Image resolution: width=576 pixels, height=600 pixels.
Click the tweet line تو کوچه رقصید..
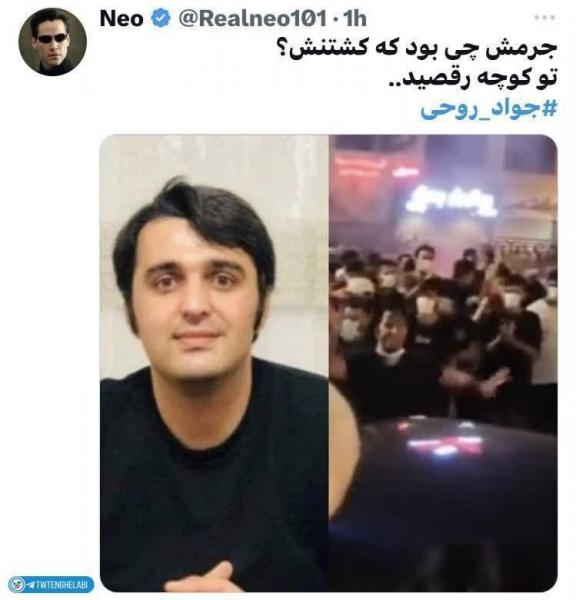(473, 78)
